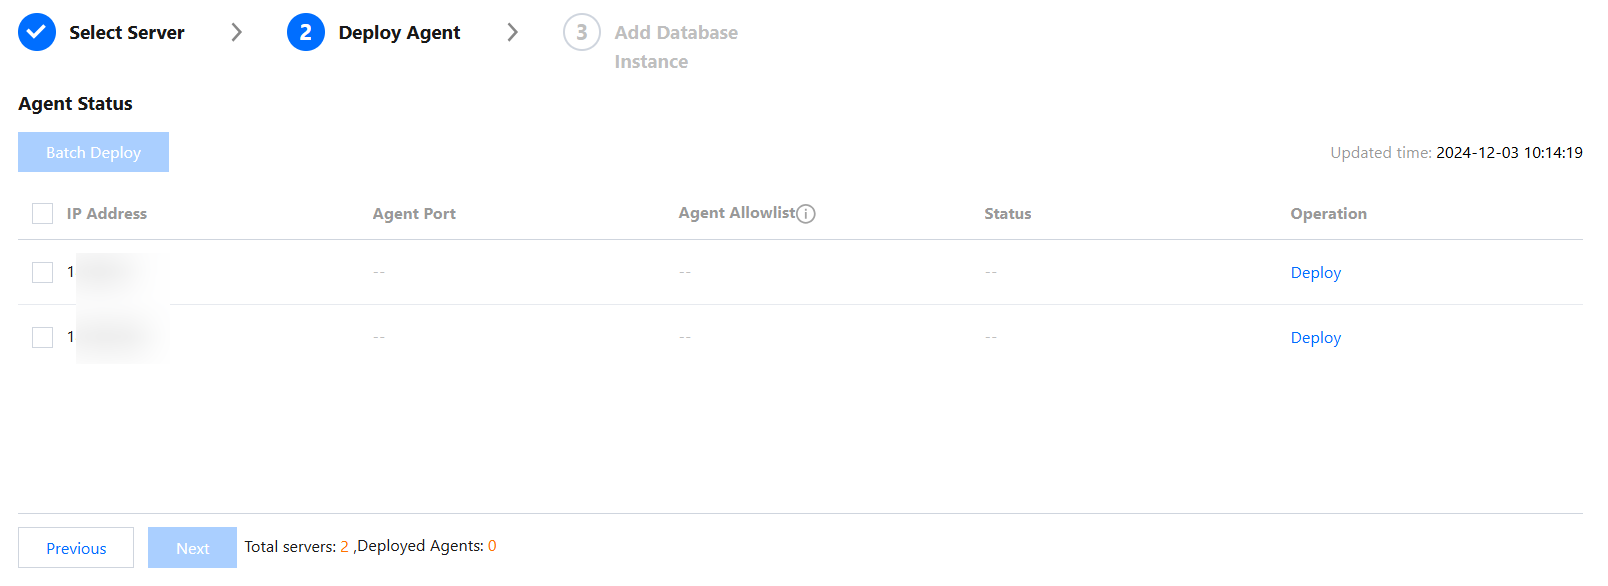1608x586 pixels.
Task: Click the Select Server checkmark icon
Action: click(x=37, y=32)
